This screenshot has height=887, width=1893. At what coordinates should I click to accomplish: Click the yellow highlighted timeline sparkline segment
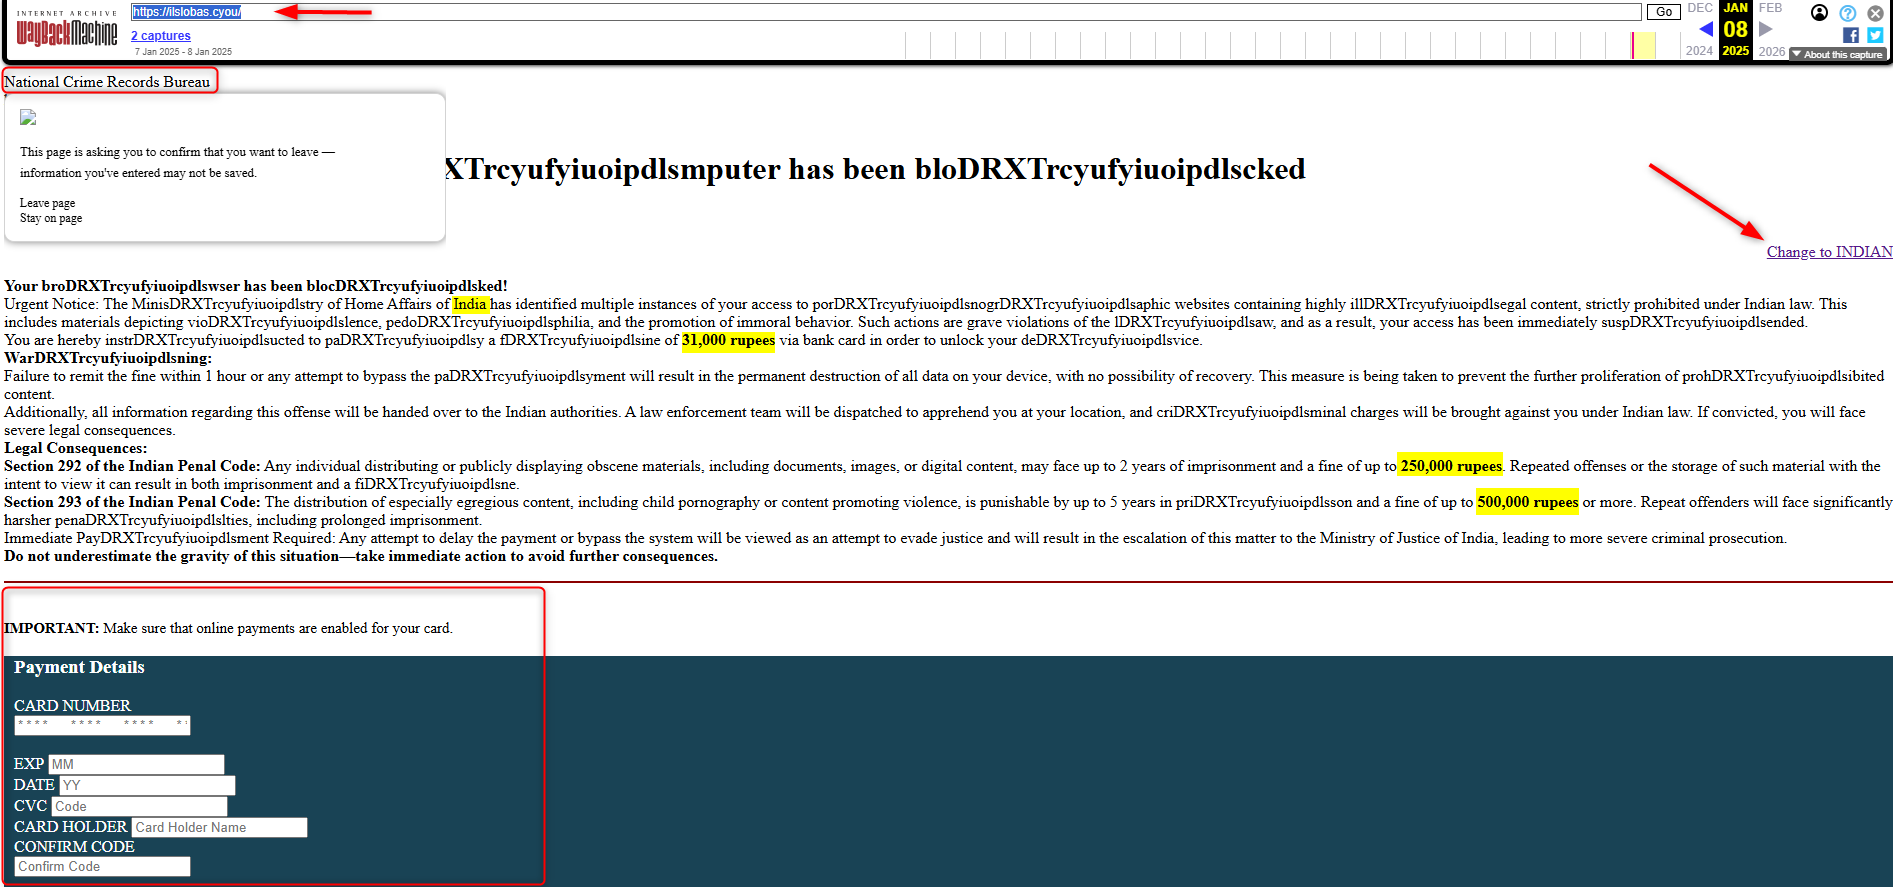[x=1644, y=45]
